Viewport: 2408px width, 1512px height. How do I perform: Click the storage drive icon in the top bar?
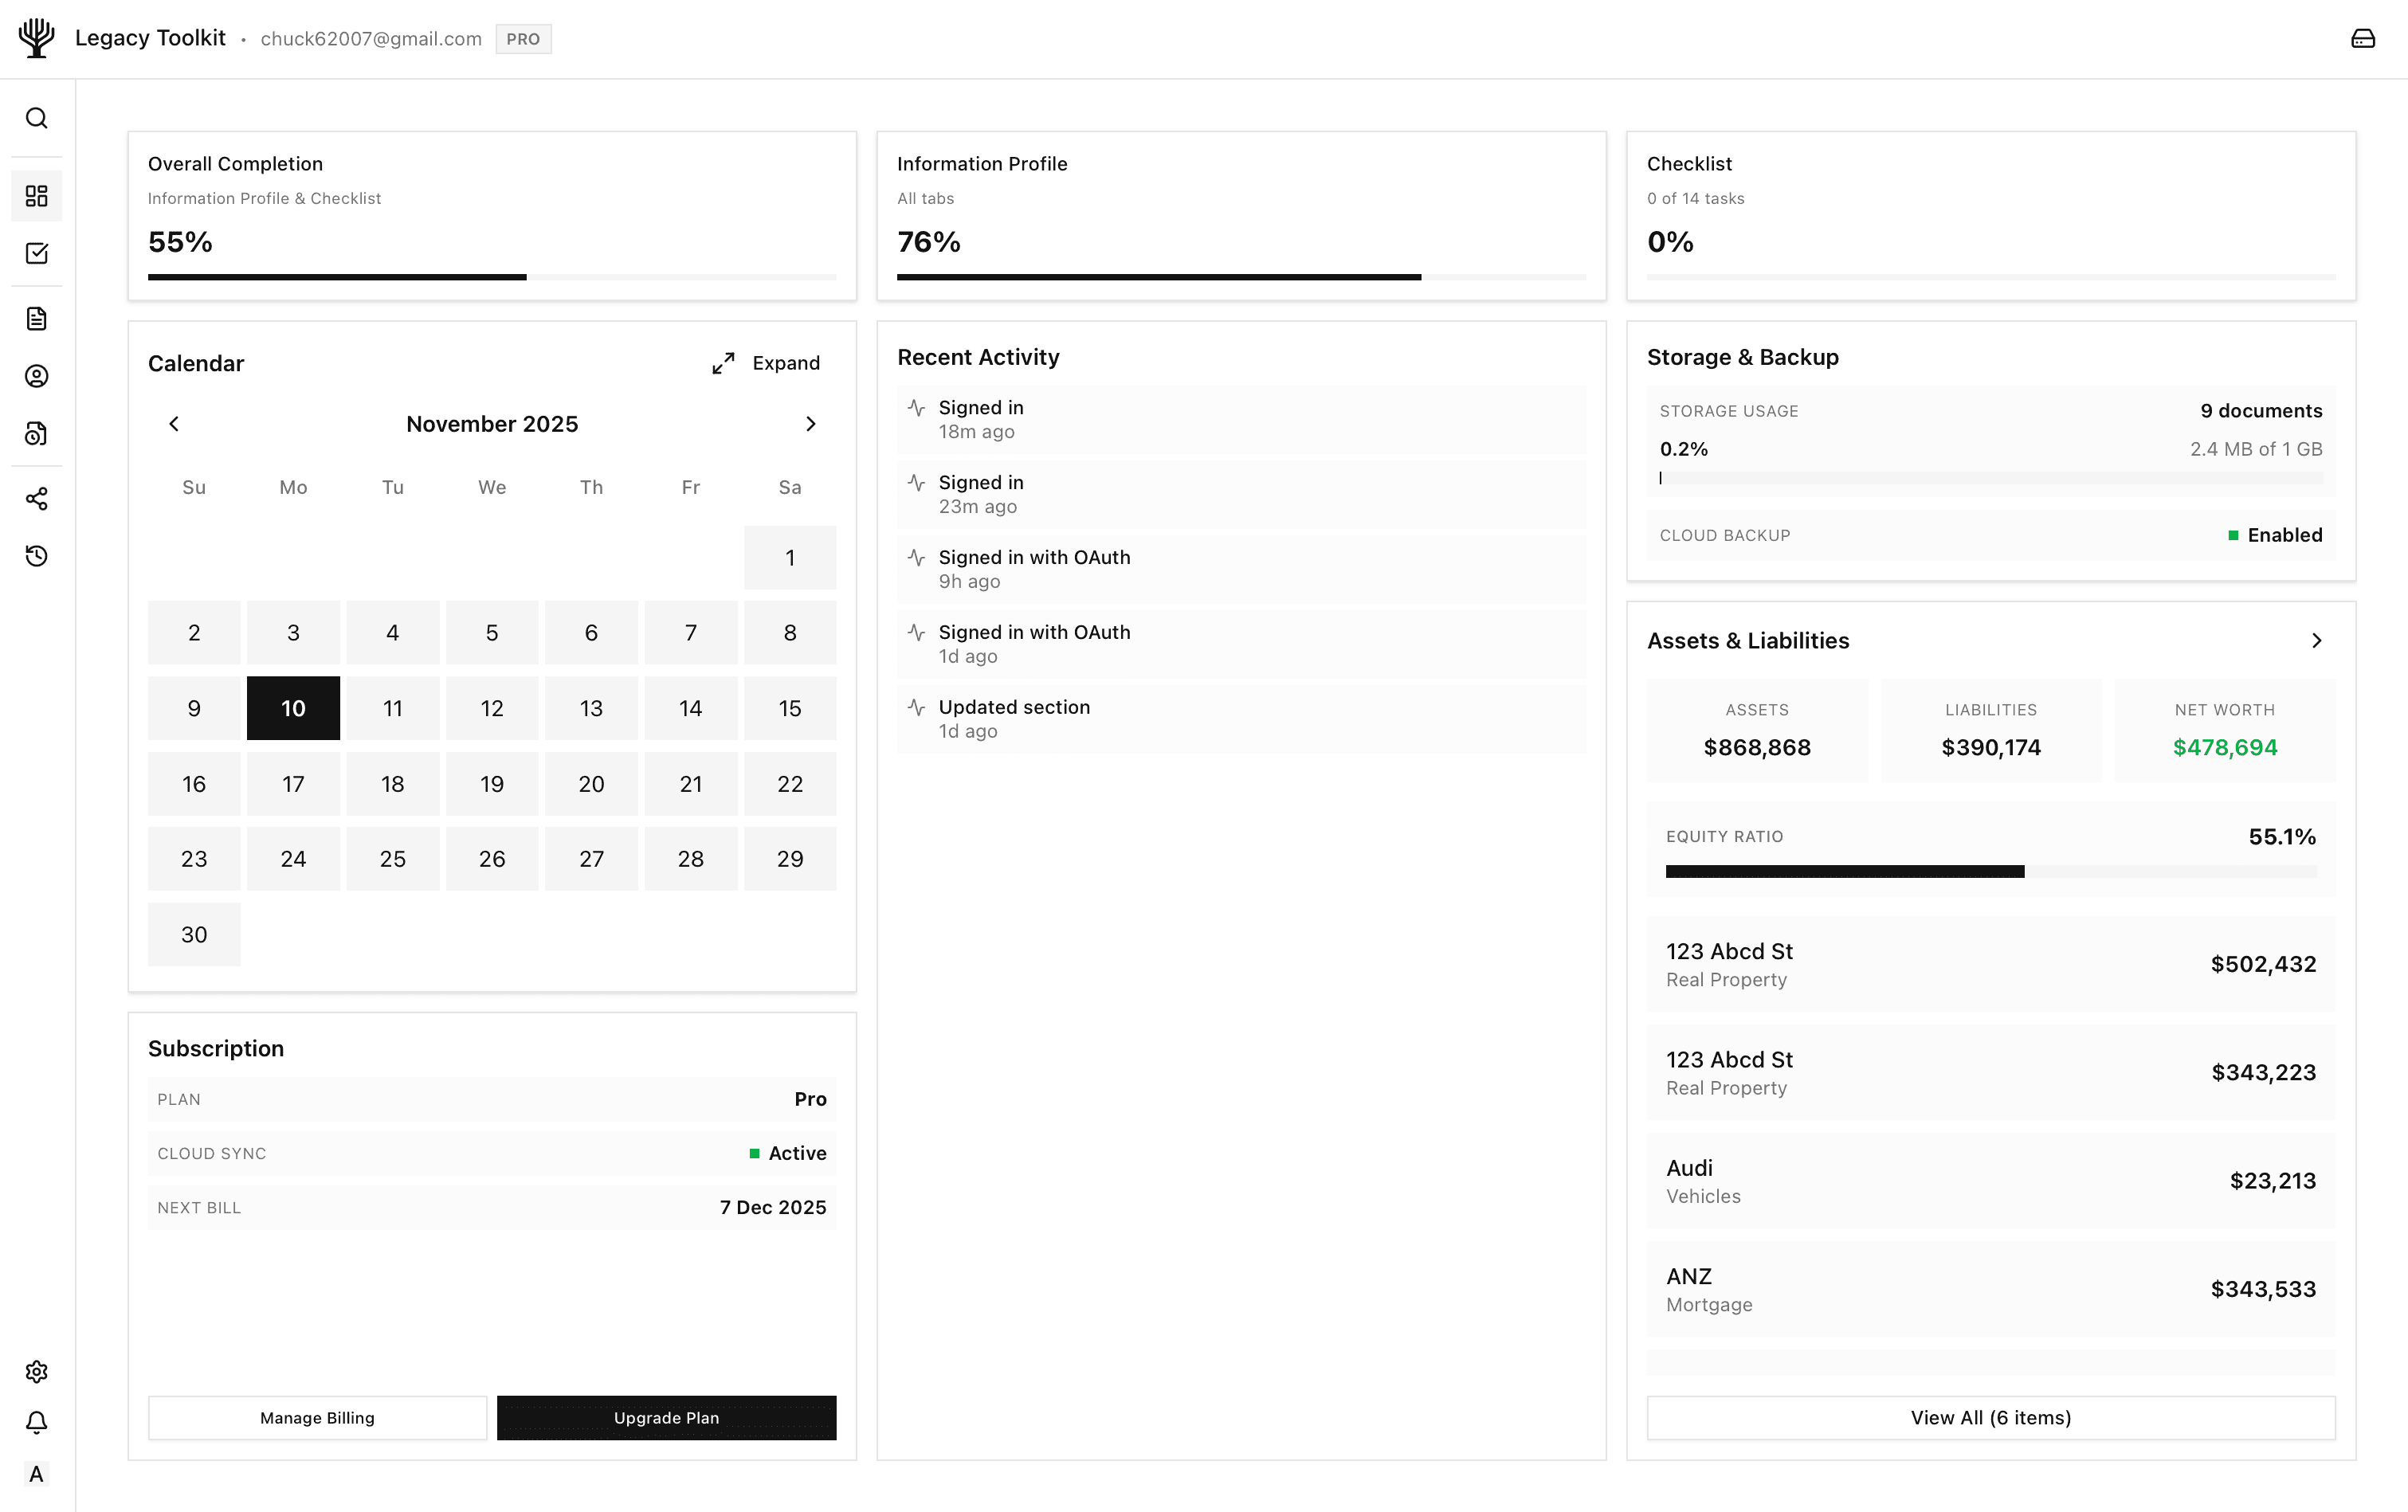tap(2364, 38)
